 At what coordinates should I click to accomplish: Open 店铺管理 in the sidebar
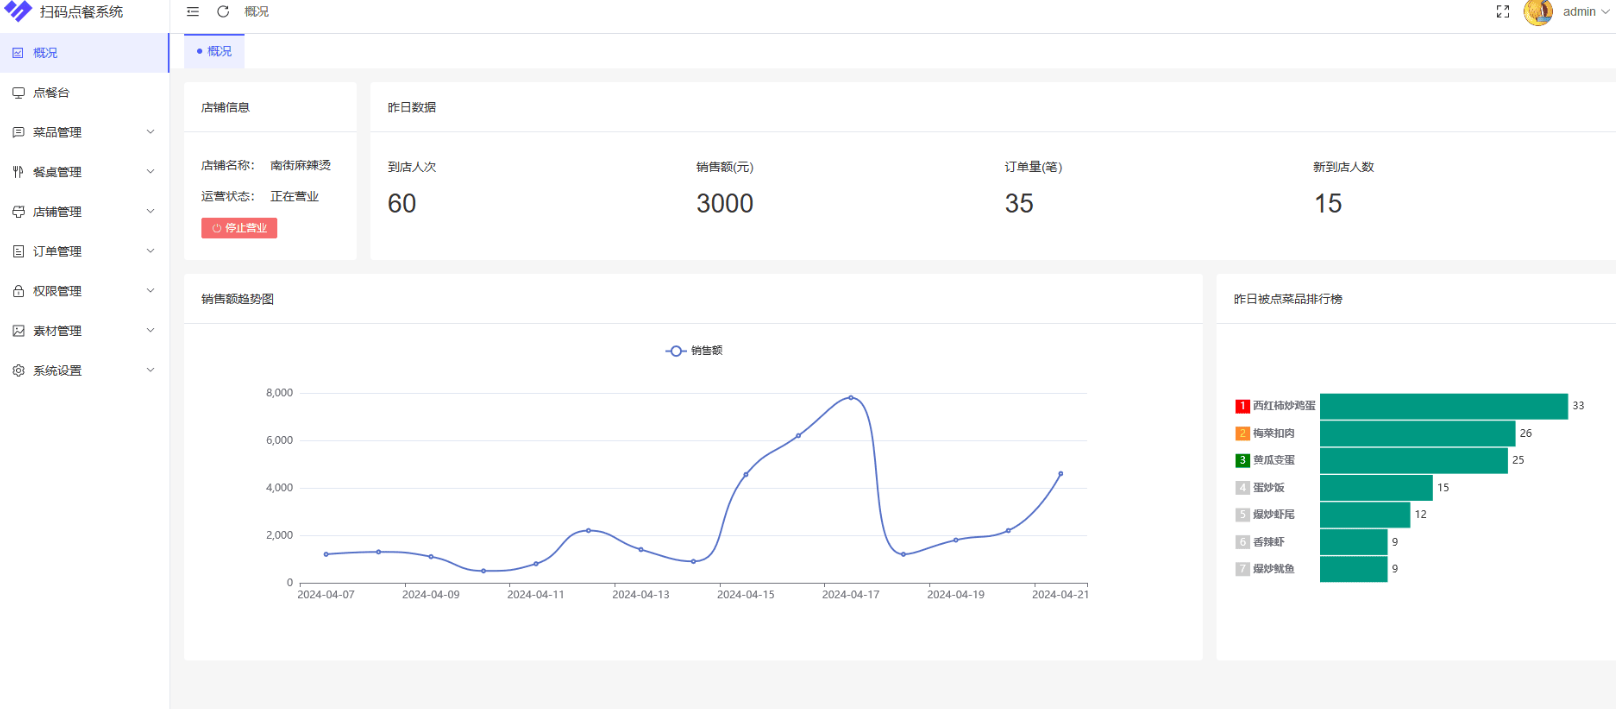click(x=57, y=212)
